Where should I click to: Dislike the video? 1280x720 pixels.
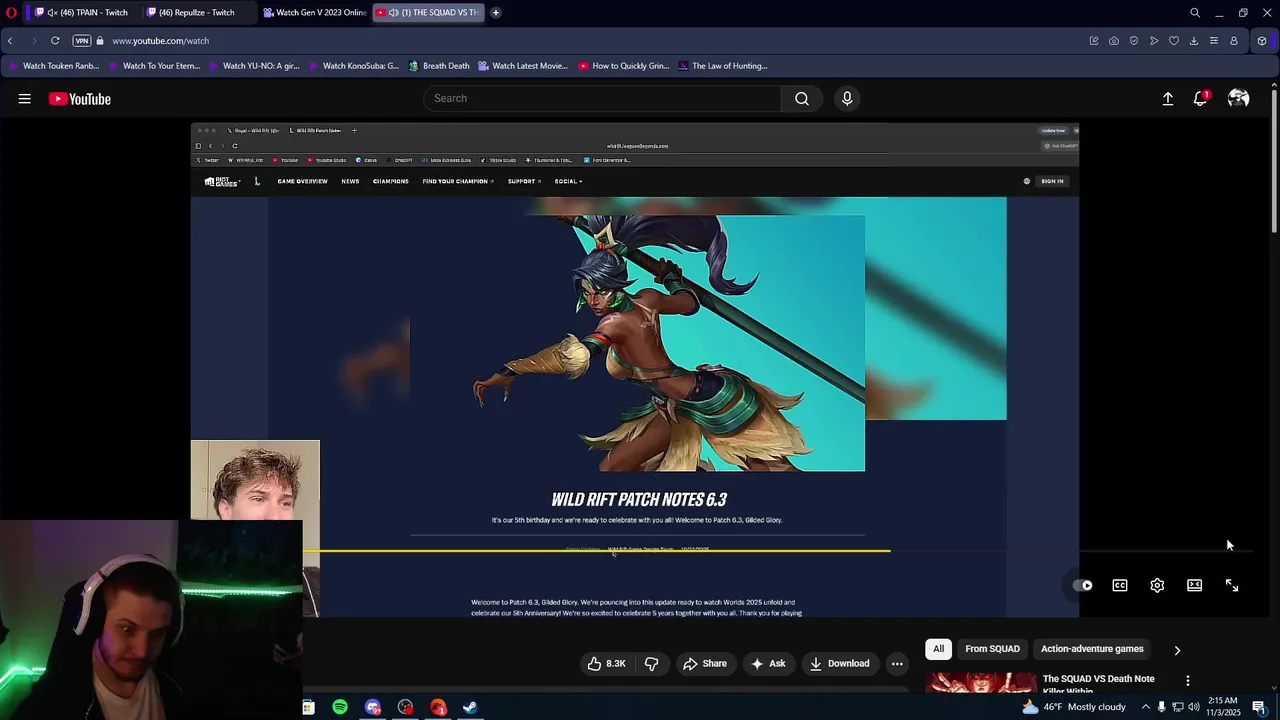click(651, 663)
